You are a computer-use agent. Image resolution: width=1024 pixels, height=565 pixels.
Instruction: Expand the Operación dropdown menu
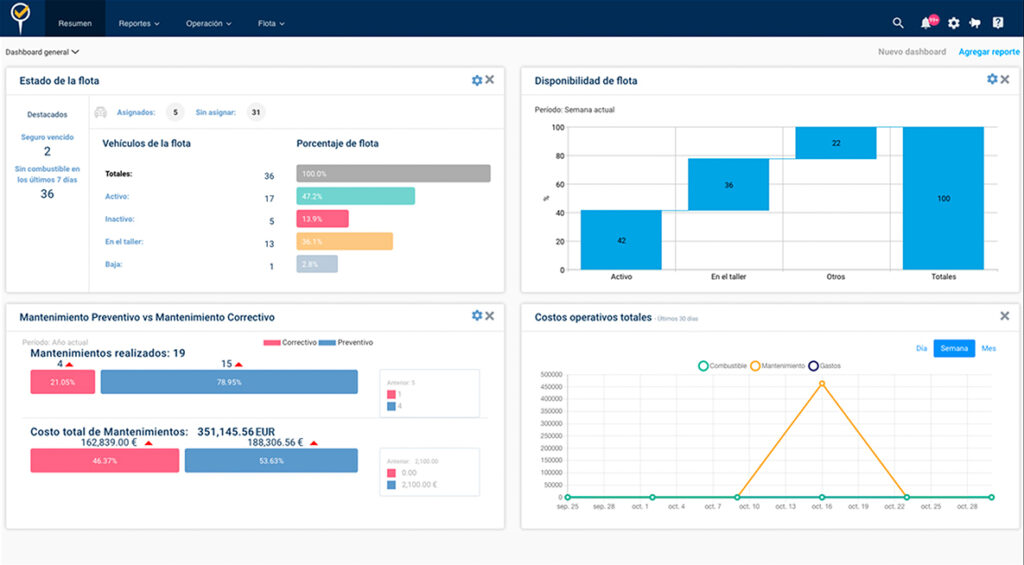click(x=209, y=23)
